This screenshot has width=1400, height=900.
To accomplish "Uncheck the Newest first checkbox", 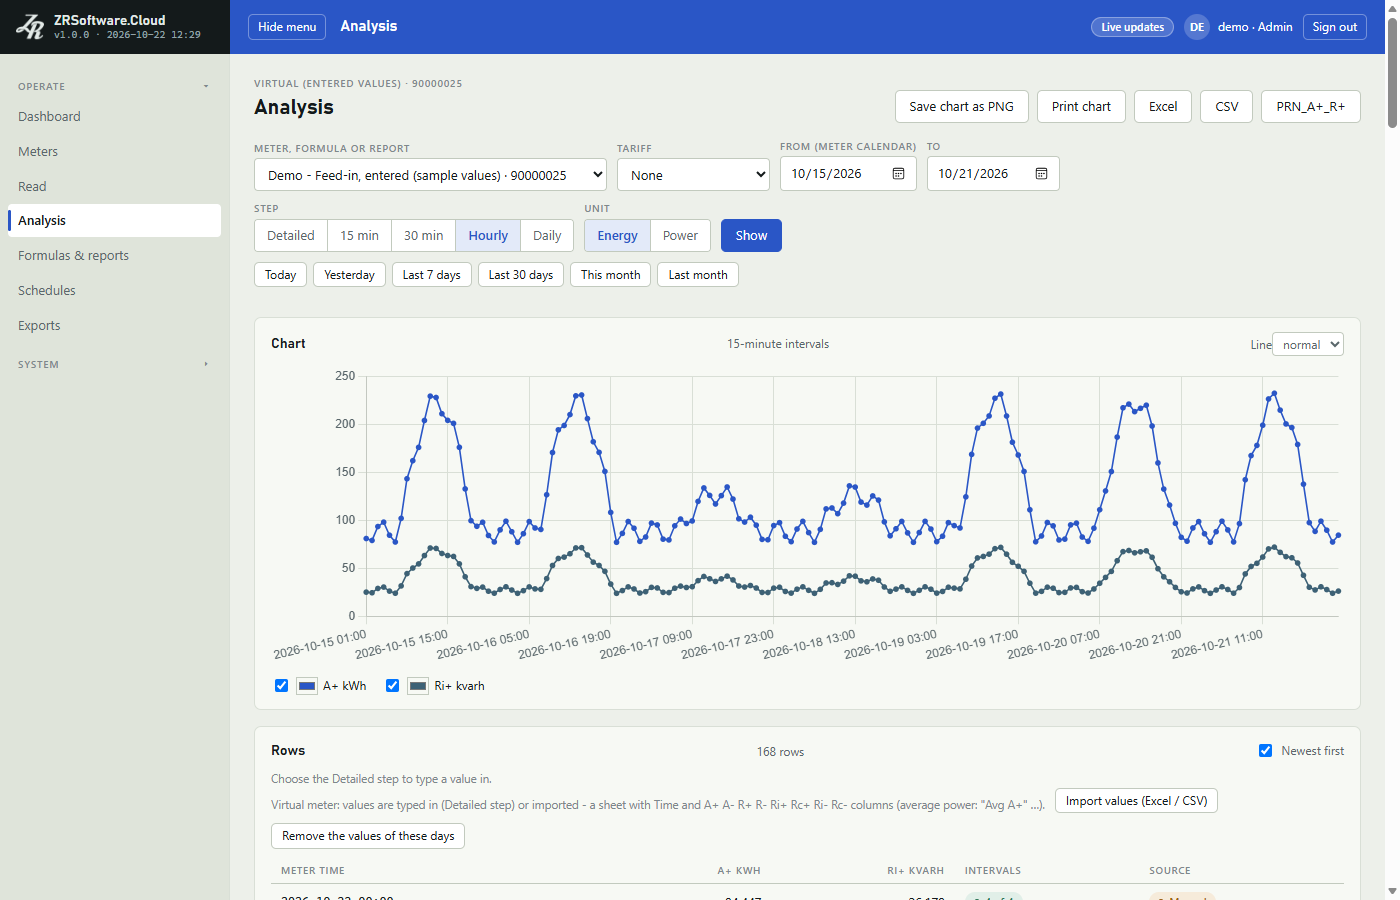I will tap(1266, 751).
